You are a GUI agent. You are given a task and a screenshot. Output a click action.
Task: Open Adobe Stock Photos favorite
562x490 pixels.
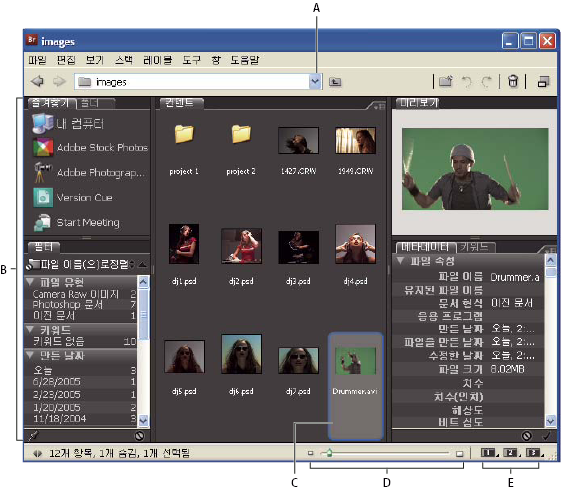[90, 147]
